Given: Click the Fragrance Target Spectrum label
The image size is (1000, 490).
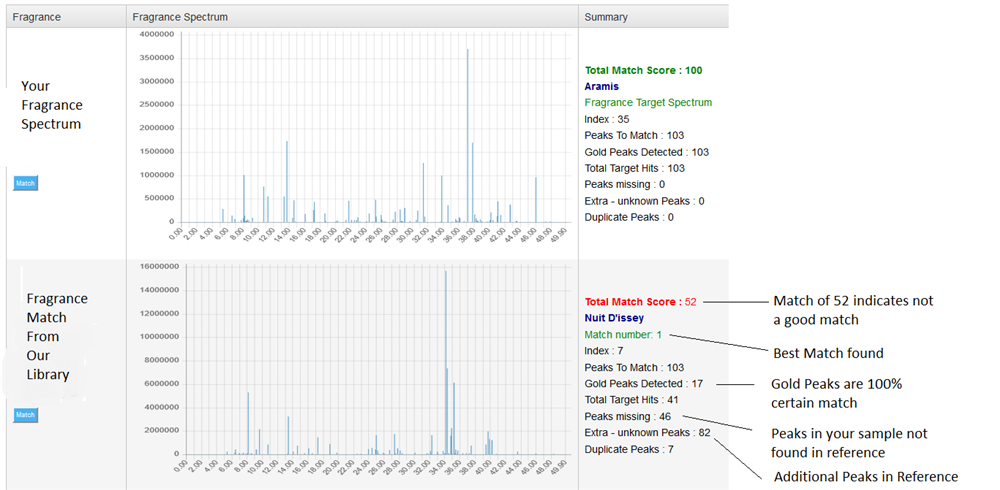Looking at the screenshot, I should (648, 103).
